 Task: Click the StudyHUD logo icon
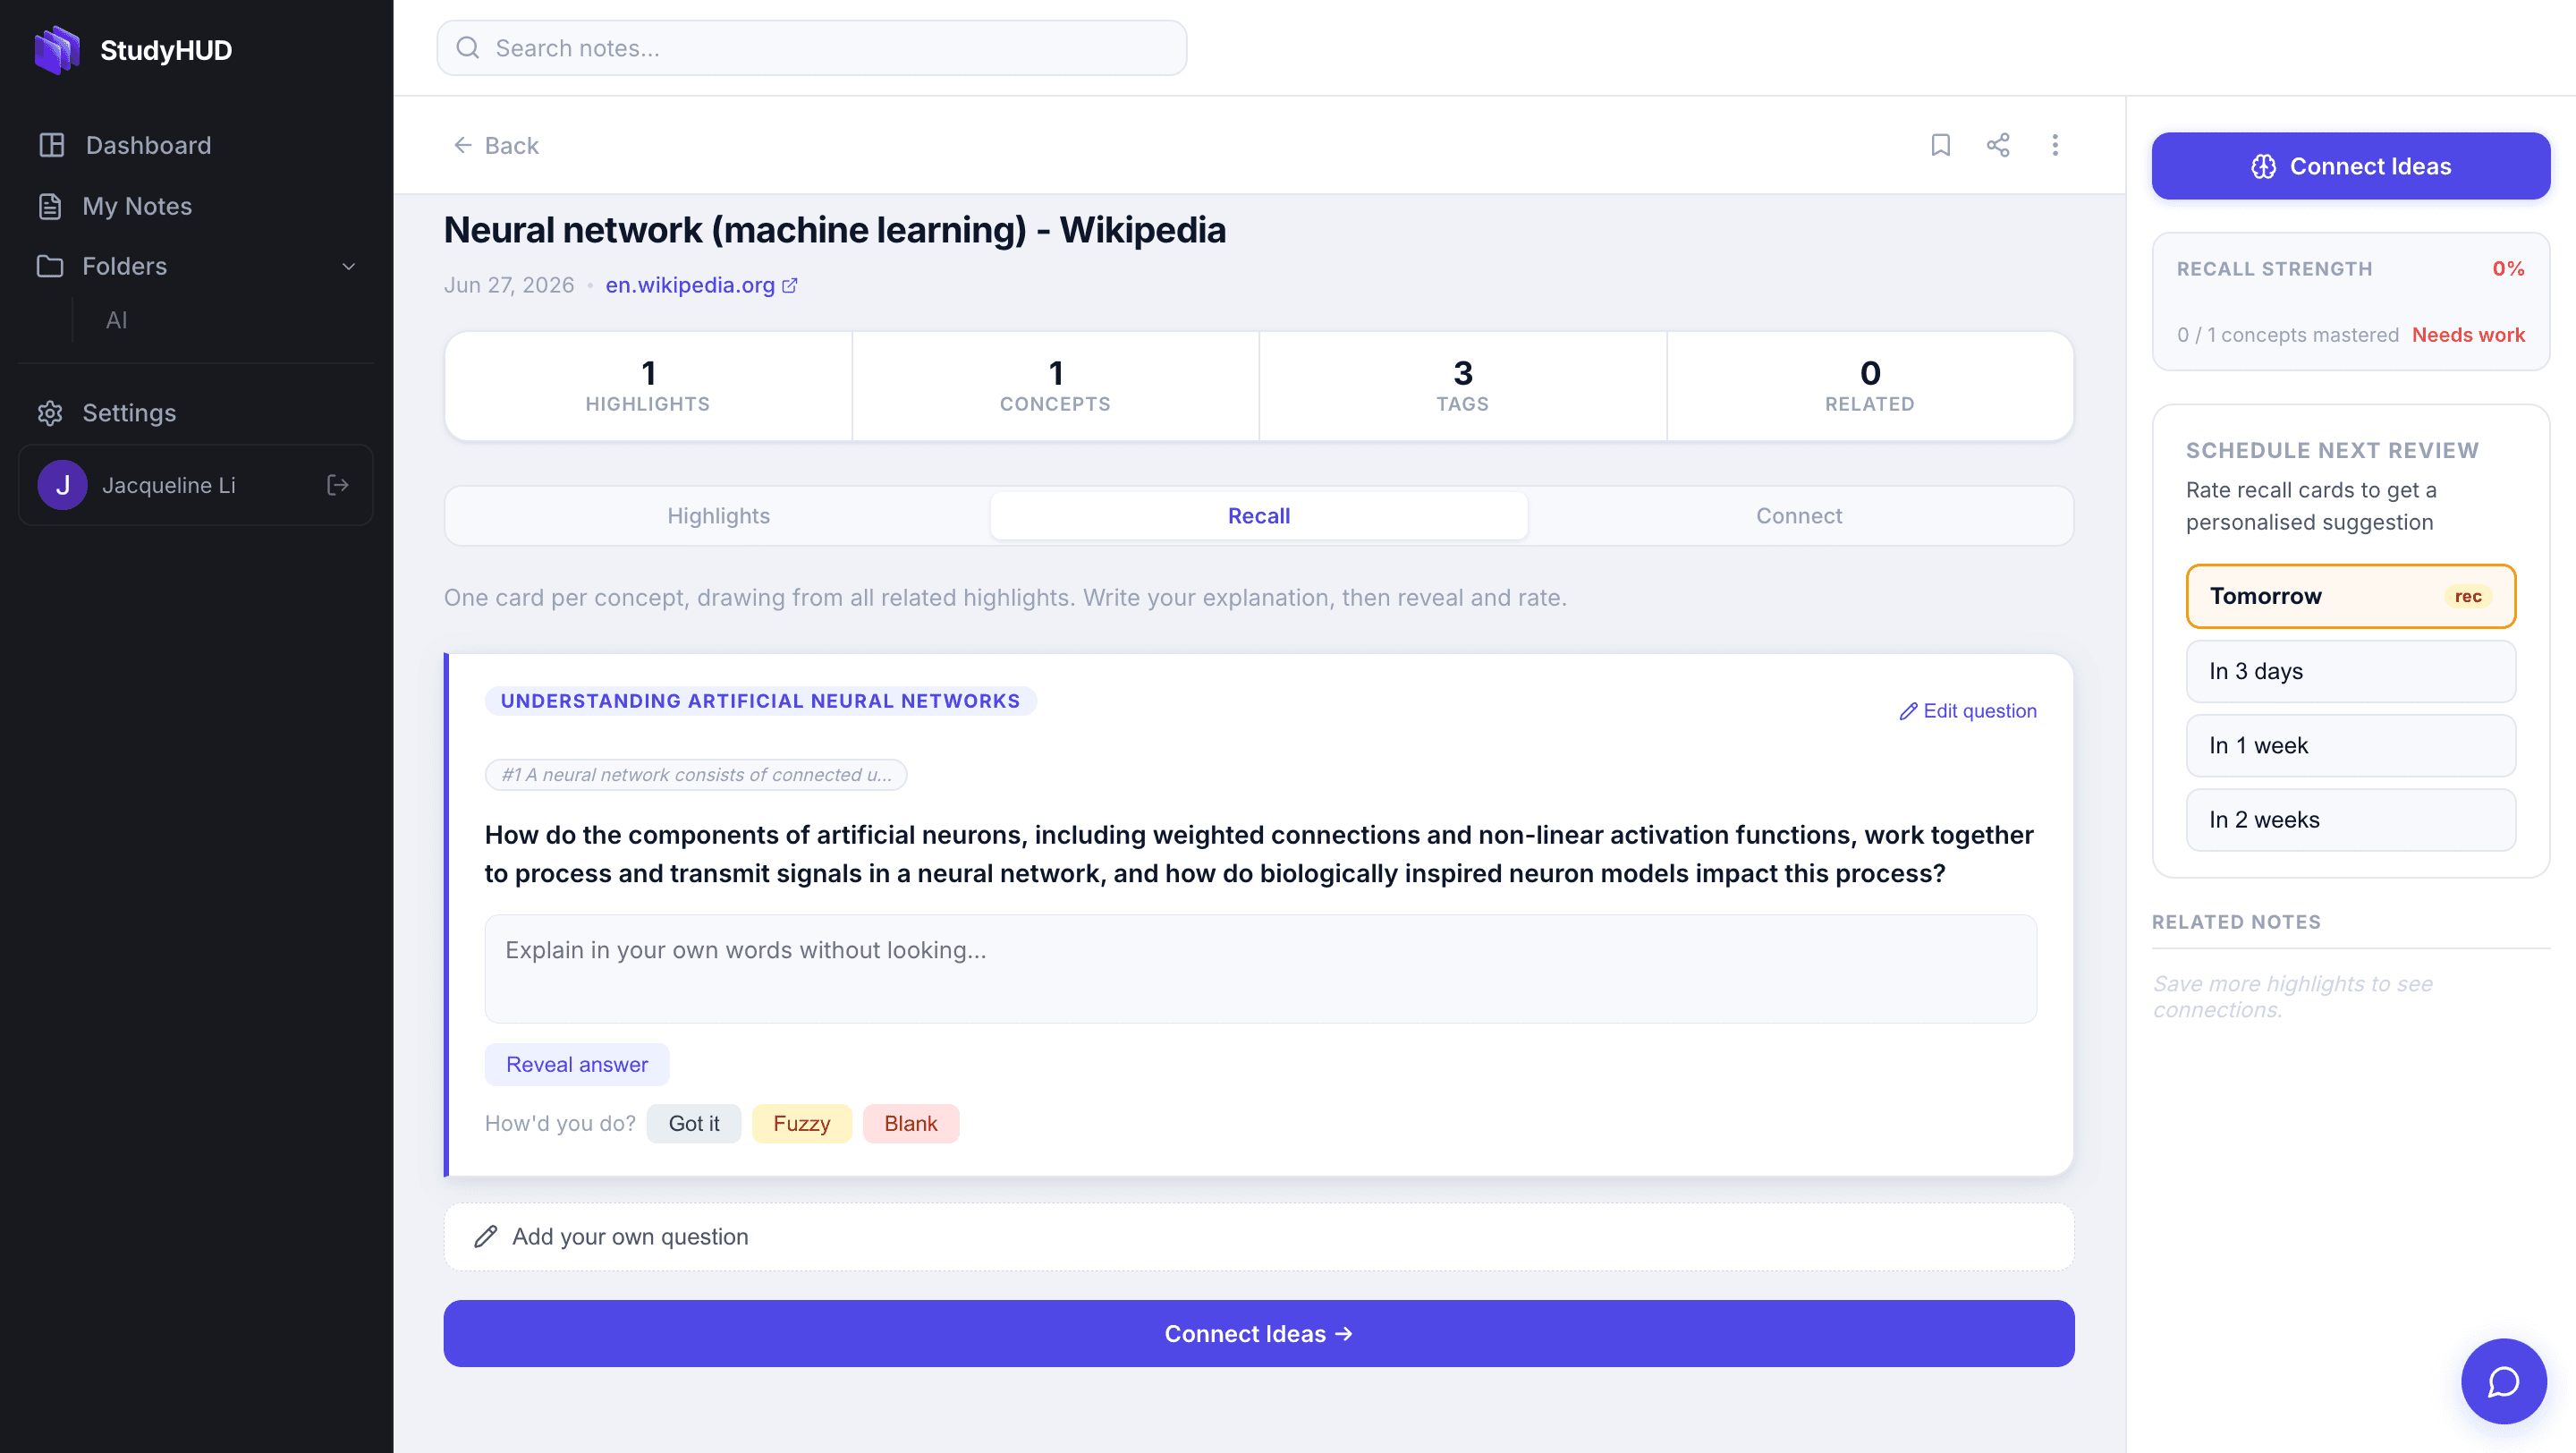point(57,50)
